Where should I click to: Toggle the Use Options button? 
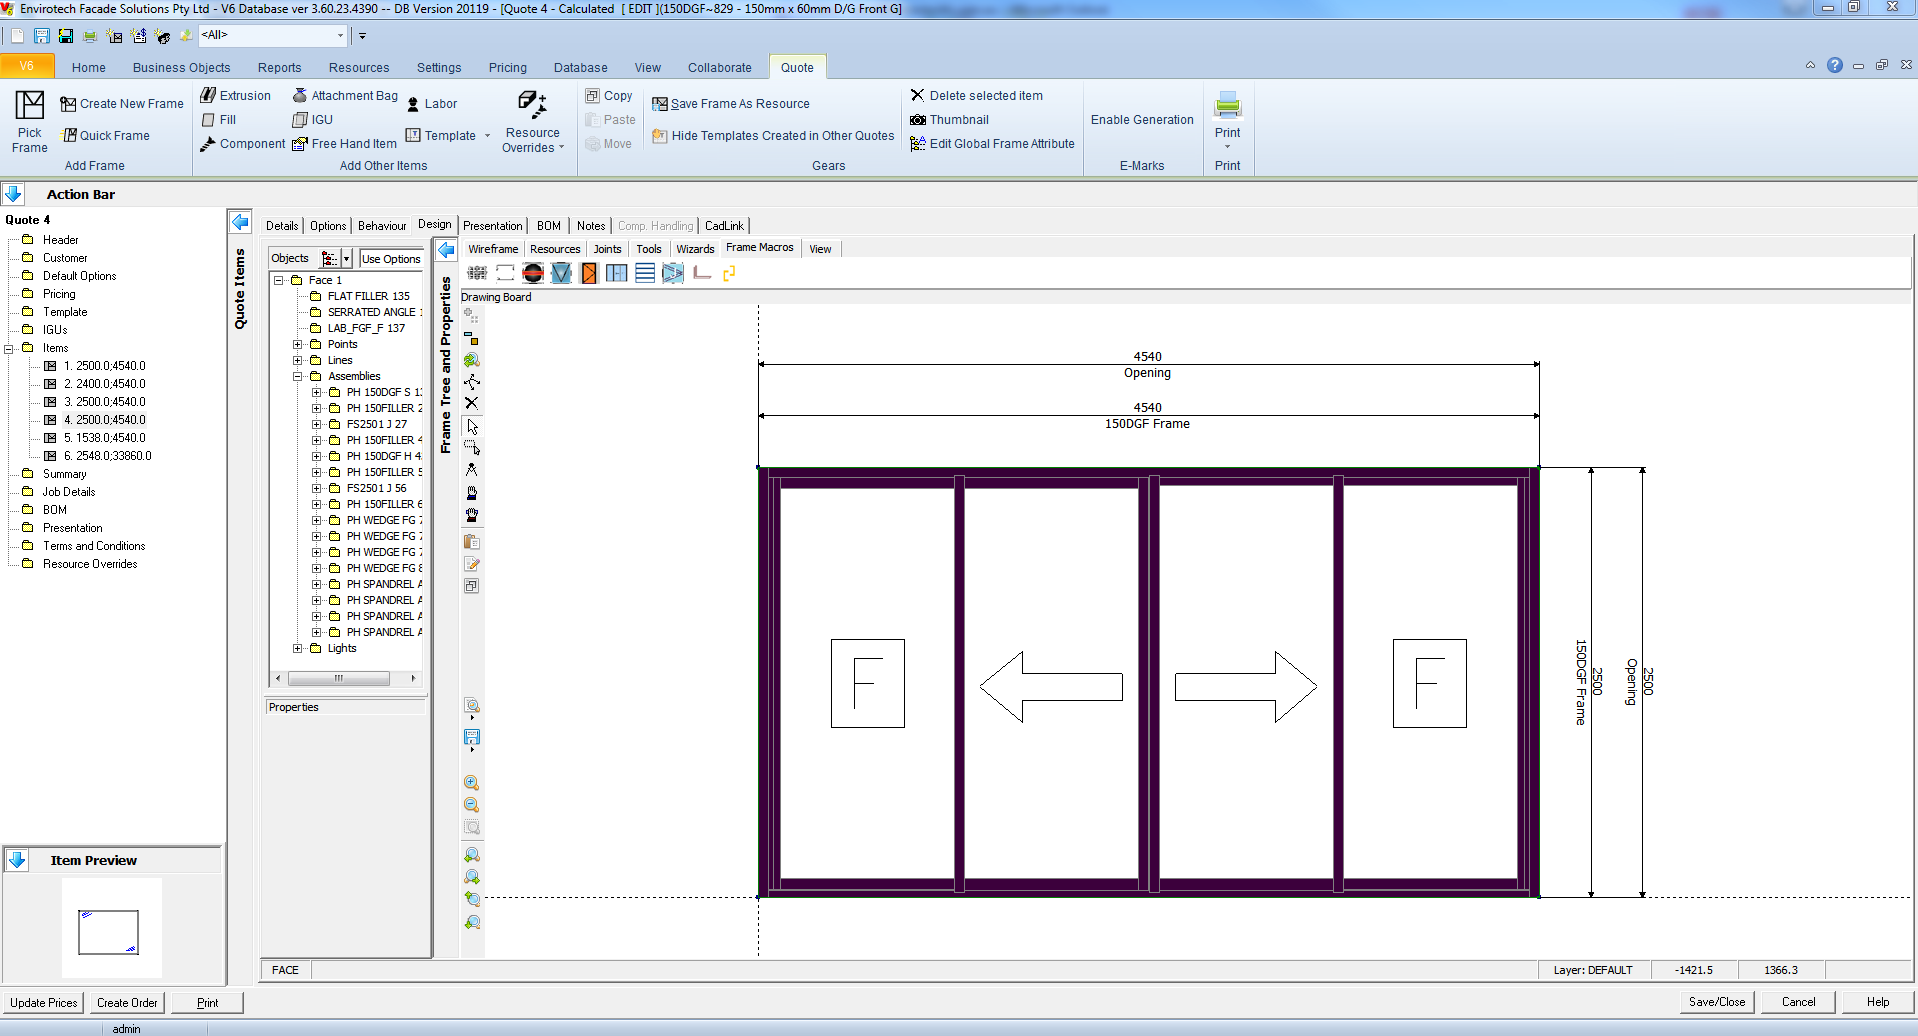(x=391, y=259)
